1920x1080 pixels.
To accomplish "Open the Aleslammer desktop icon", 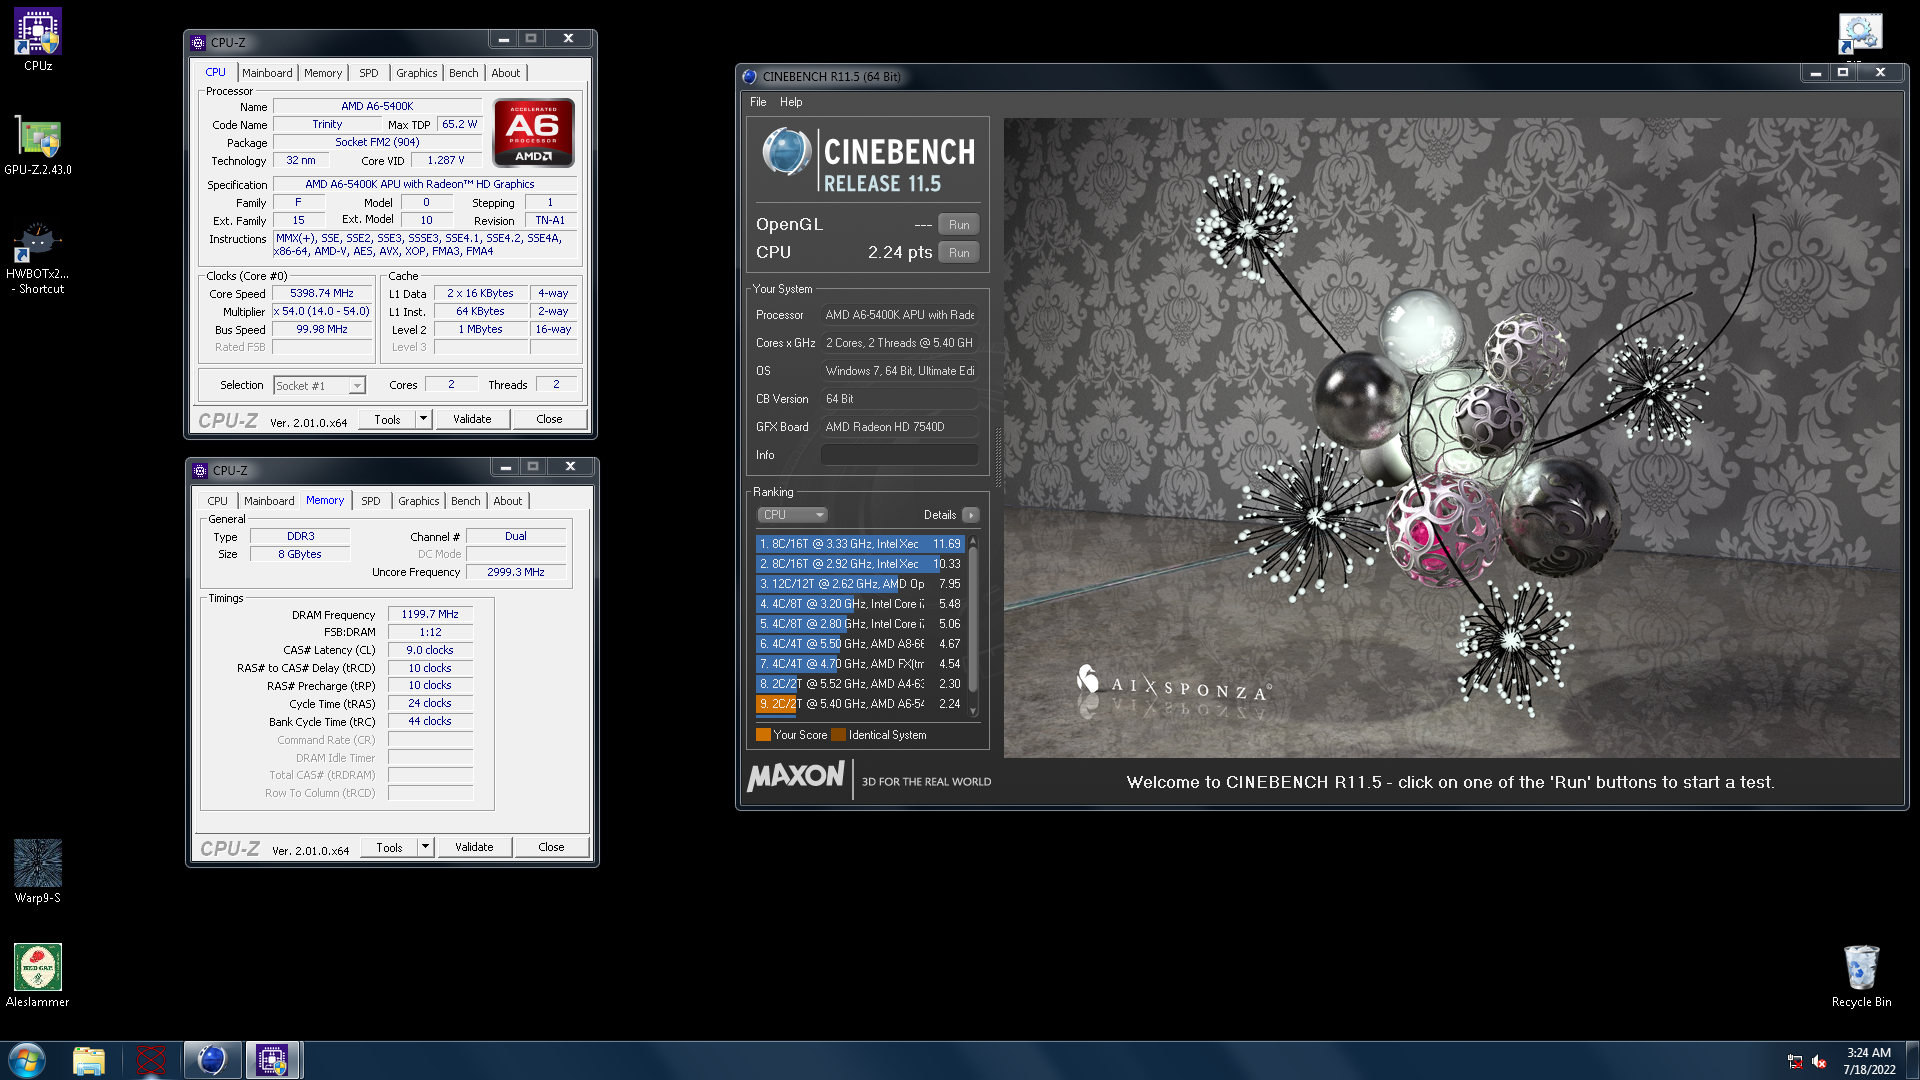I will pyautogui.click(x=38, y=975).
